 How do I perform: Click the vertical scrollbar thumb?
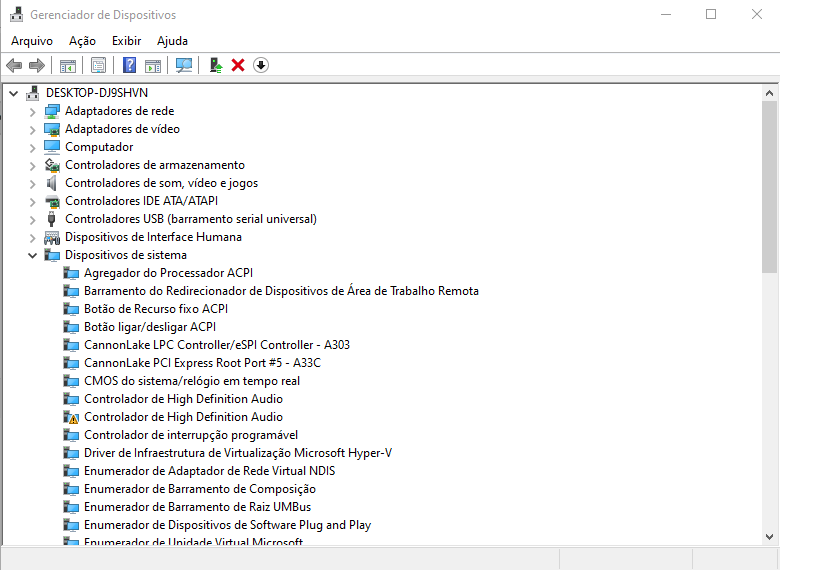(770, 187)
